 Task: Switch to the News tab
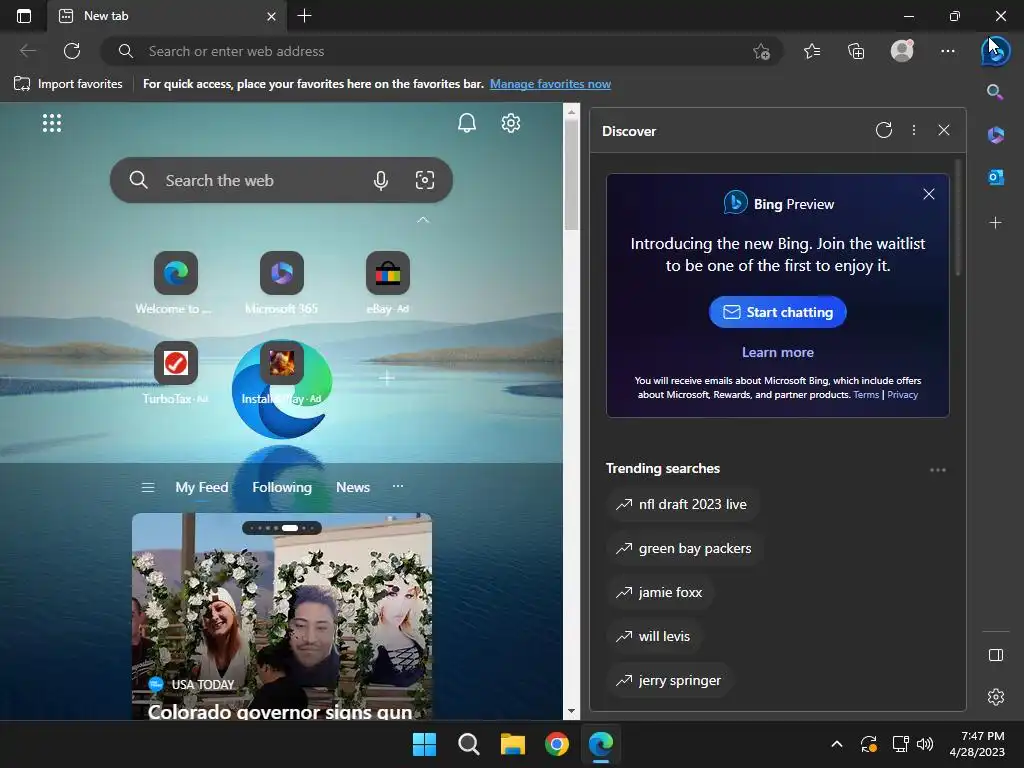click(353, 487)
